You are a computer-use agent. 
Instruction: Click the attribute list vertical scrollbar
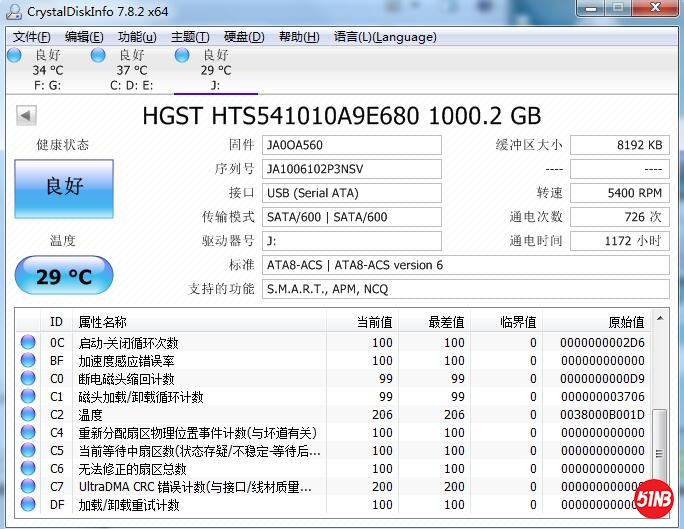click(x=660, y=420)
